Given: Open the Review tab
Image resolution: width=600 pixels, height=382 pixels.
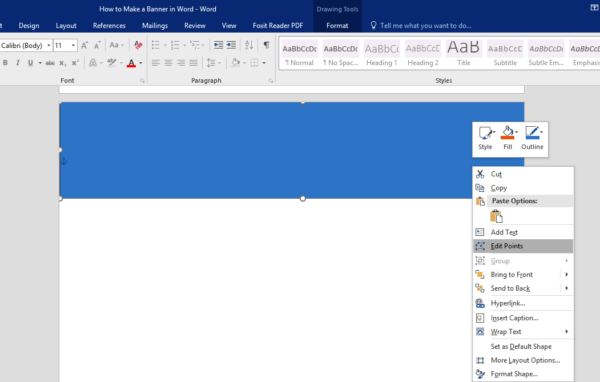Looking at the screenshot, I should [195, 26].
